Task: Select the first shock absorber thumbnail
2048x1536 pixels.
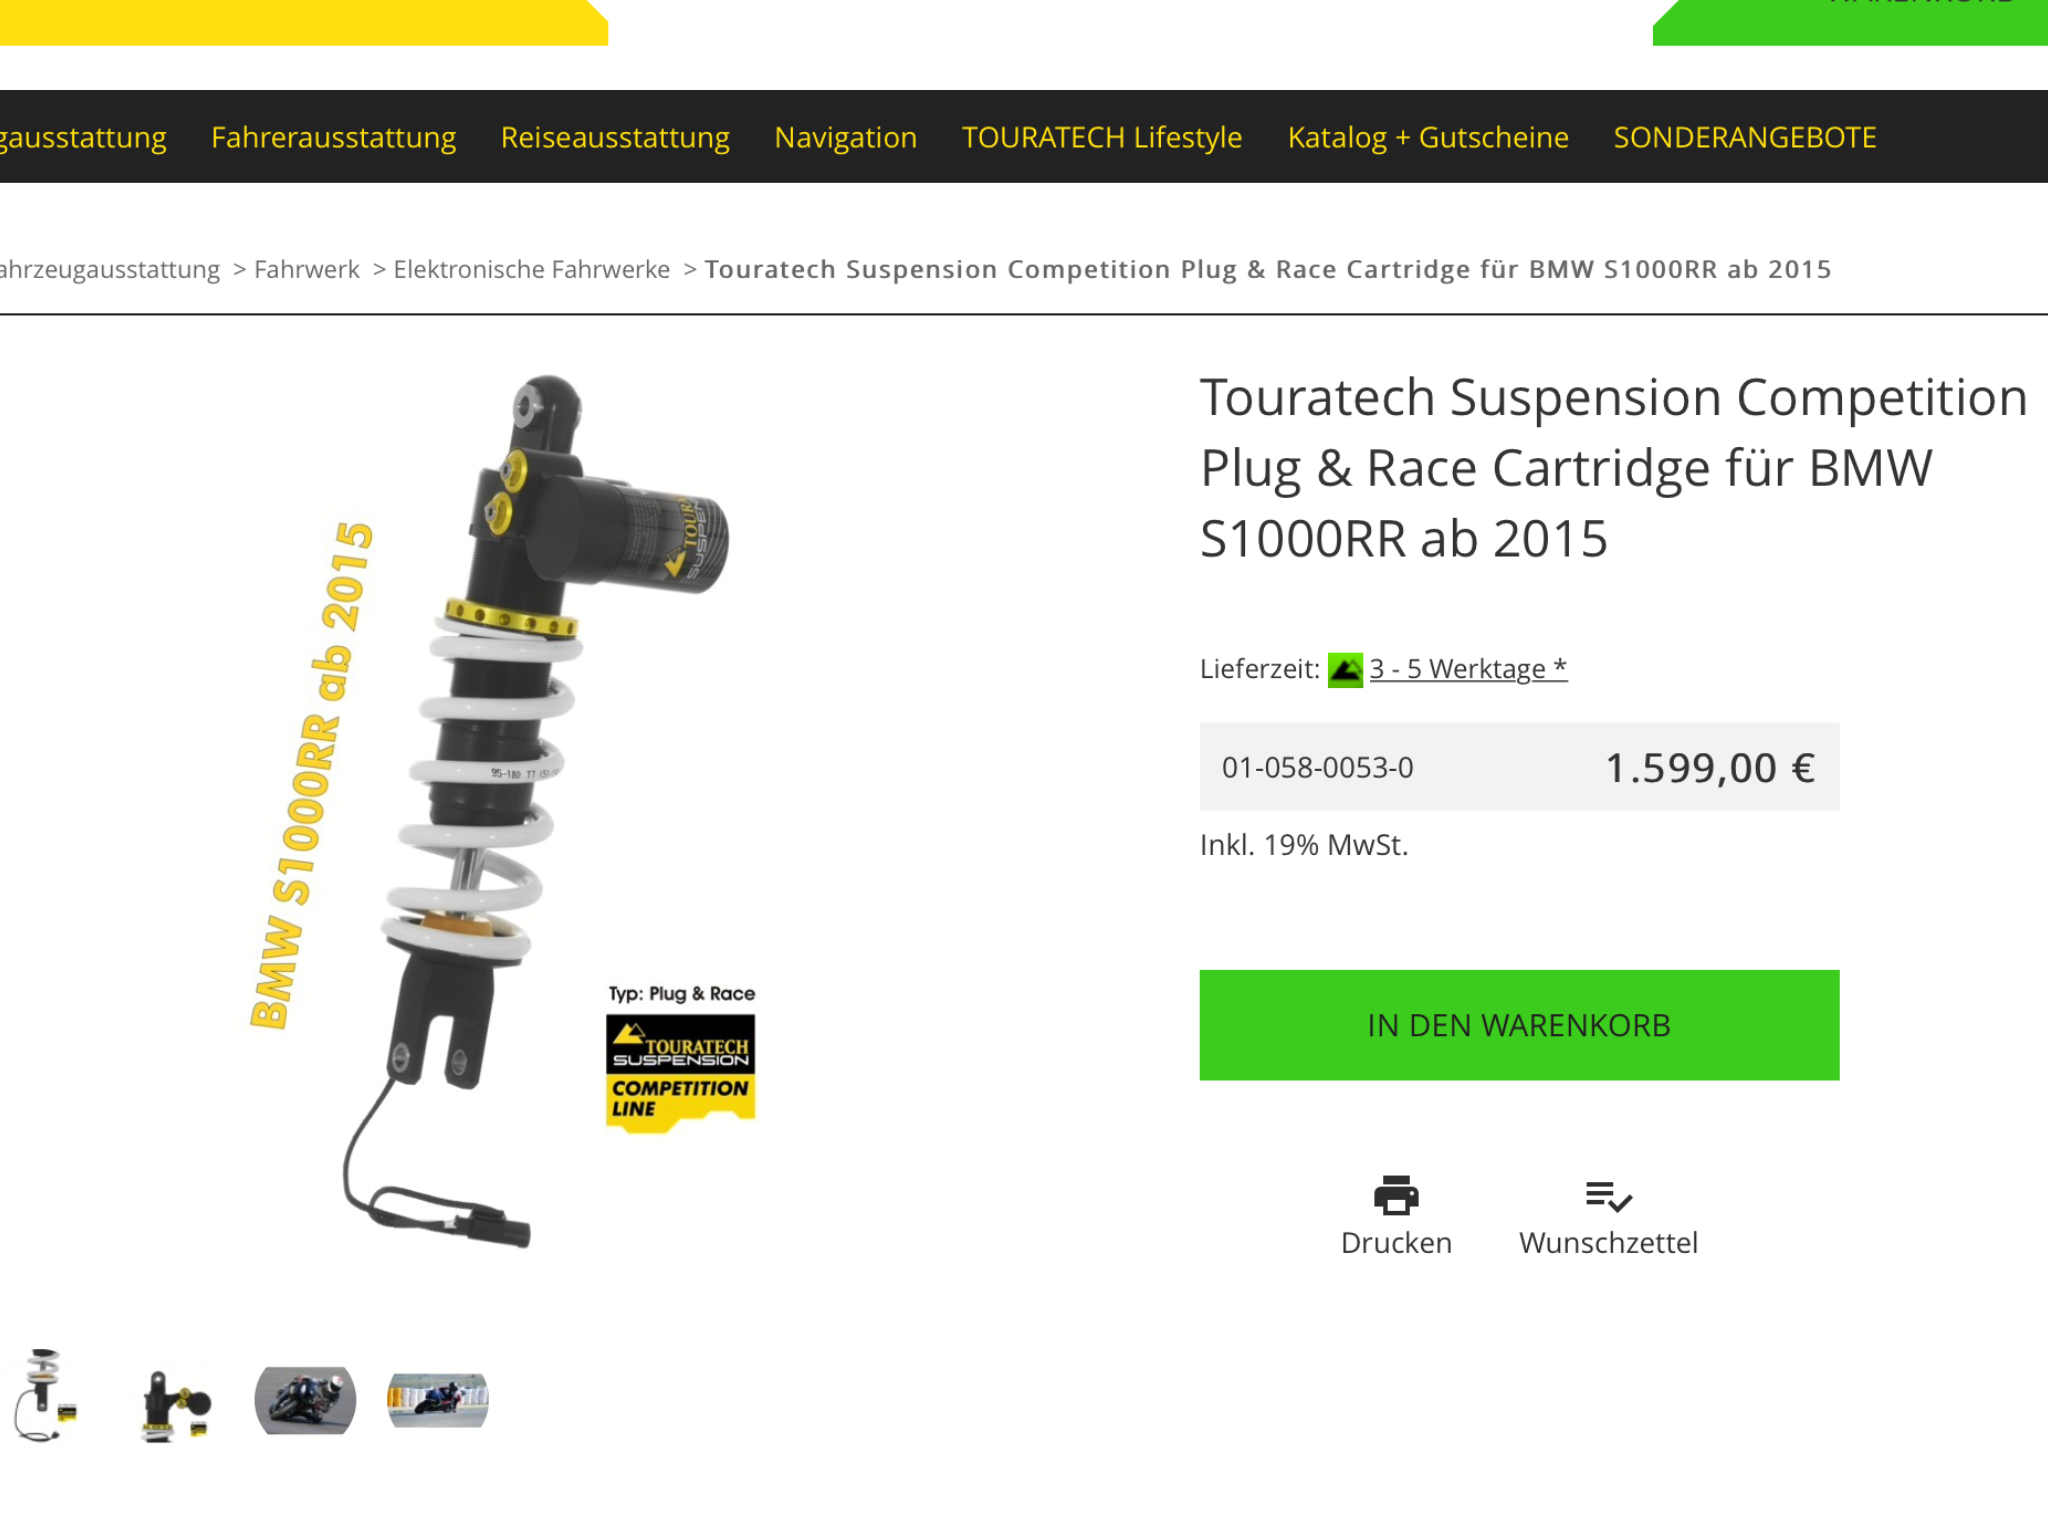Action: (44, 1396)
